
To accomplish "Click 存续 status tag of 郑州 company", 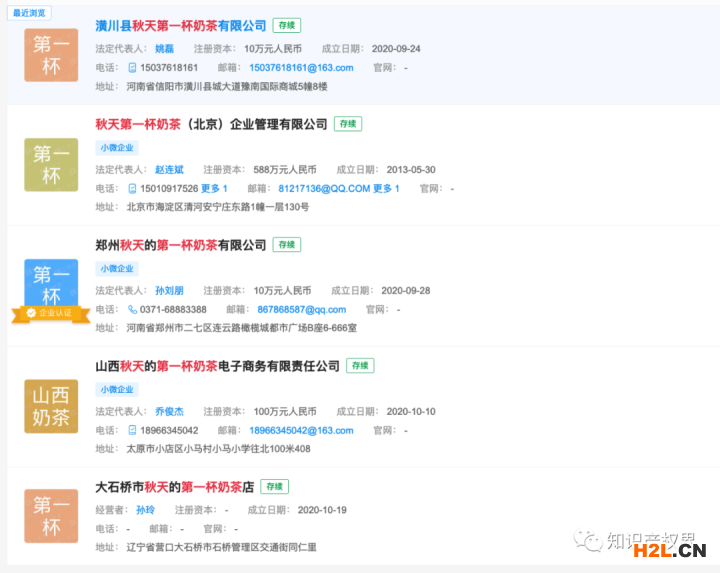I will (x=287, y=245).
